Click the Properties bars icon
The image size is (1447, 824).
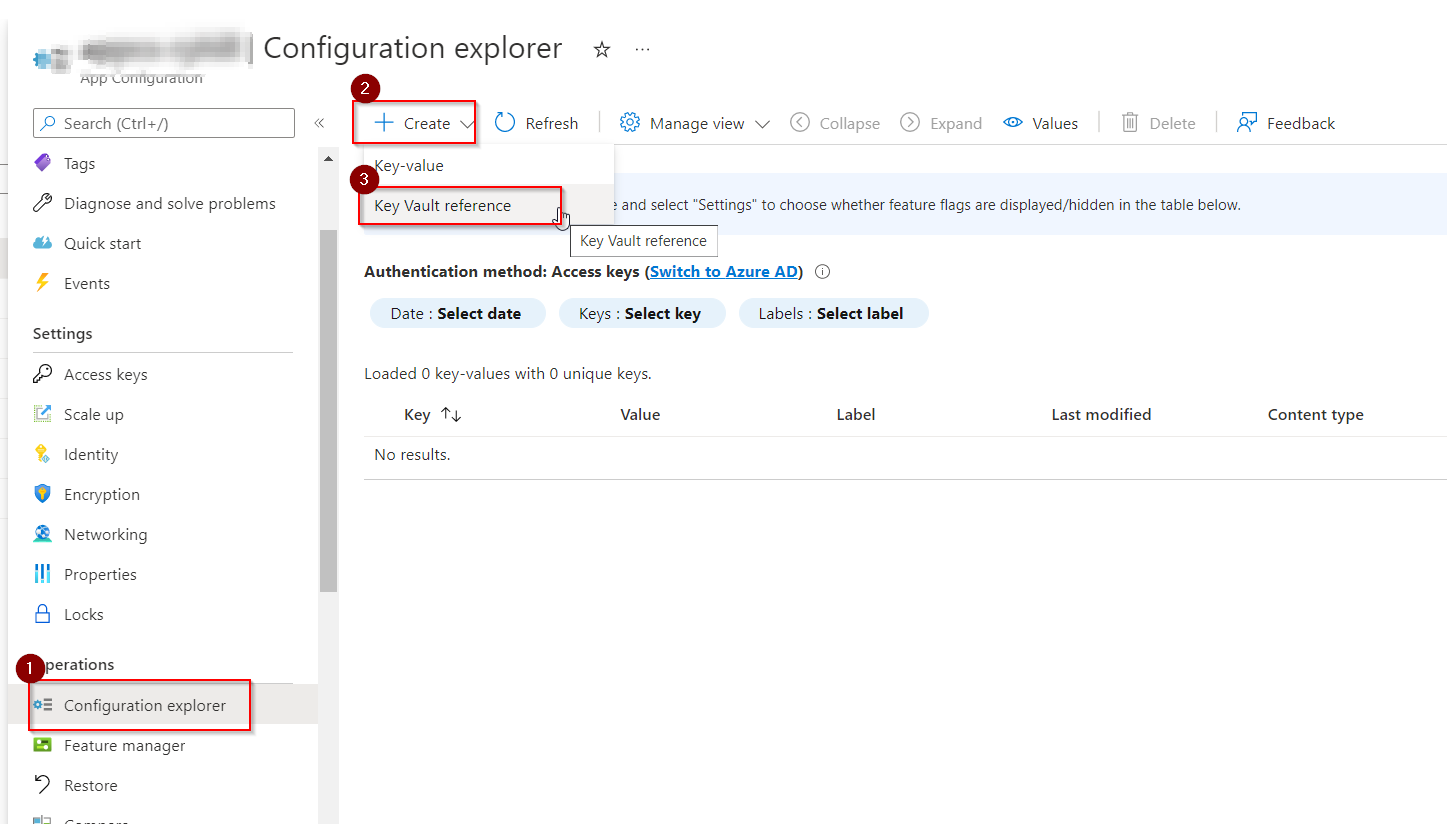(x=42, y=574)
